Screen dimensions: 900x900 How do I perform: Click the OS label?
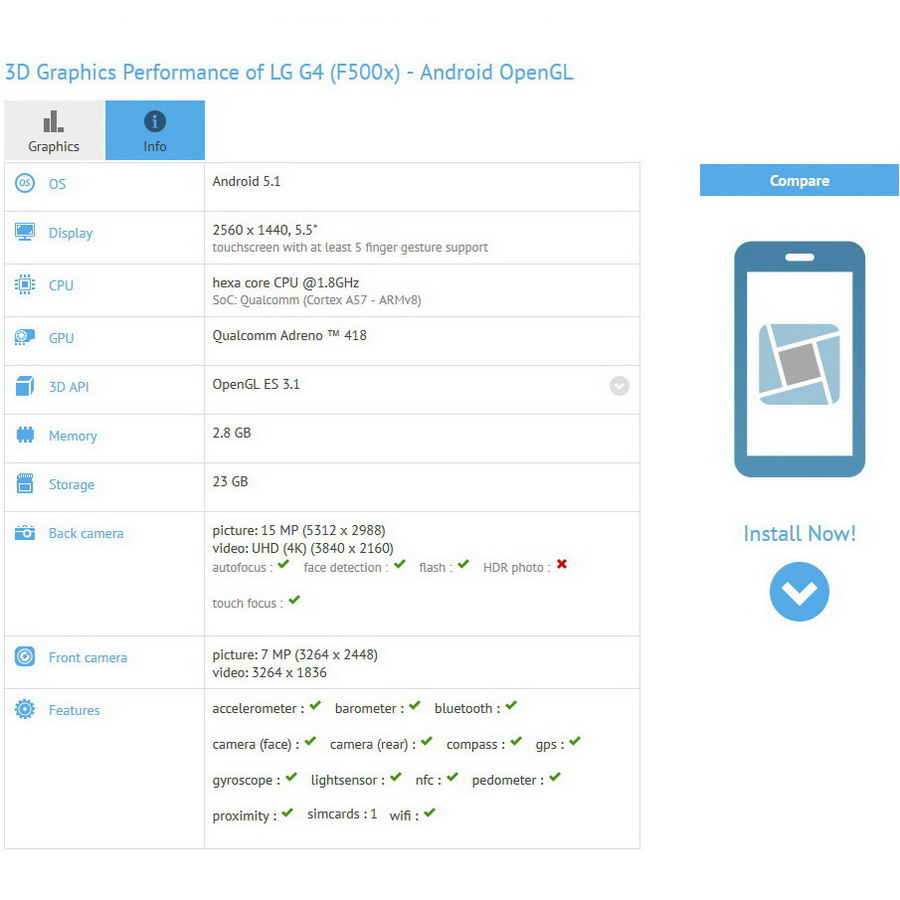coord(57,184)
